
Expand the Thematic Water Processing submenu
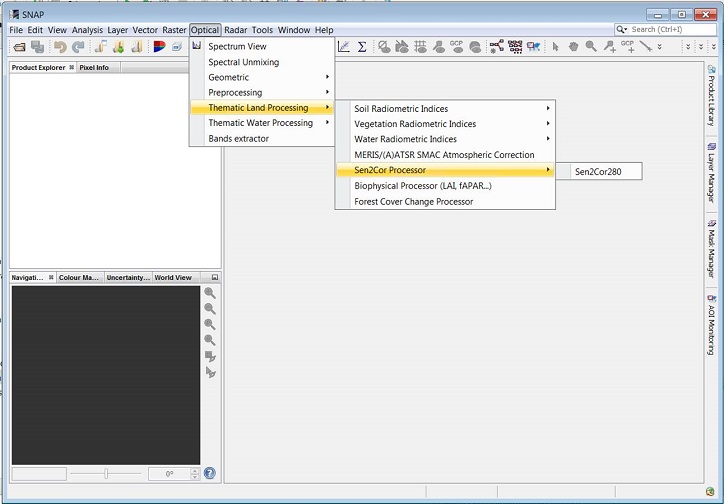pyautogui.click(x=260, y=123)
